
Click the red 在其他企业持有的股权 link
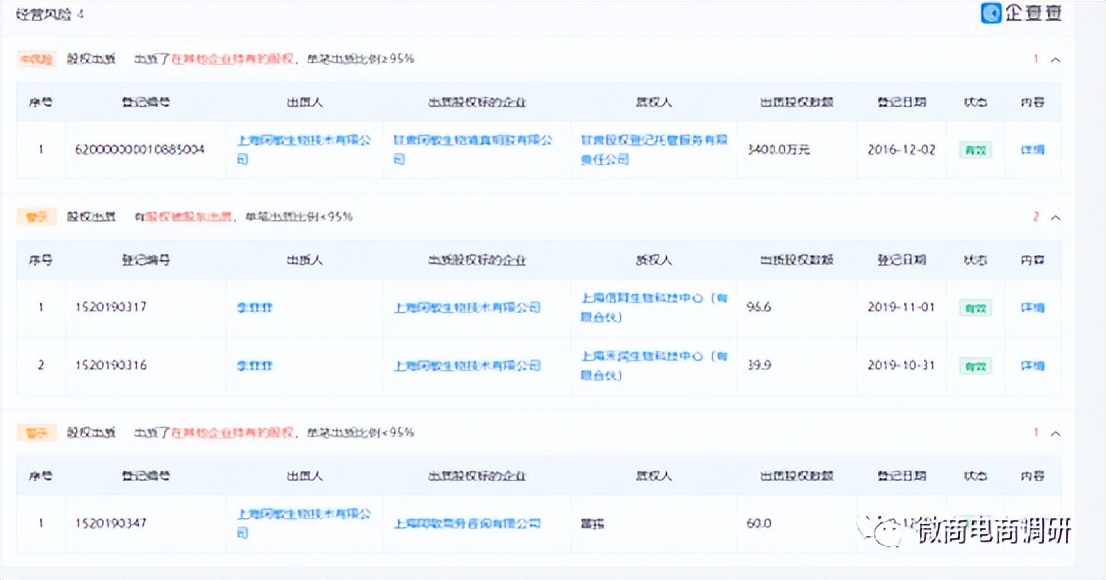pyautogui.click(x=213, y=59)
